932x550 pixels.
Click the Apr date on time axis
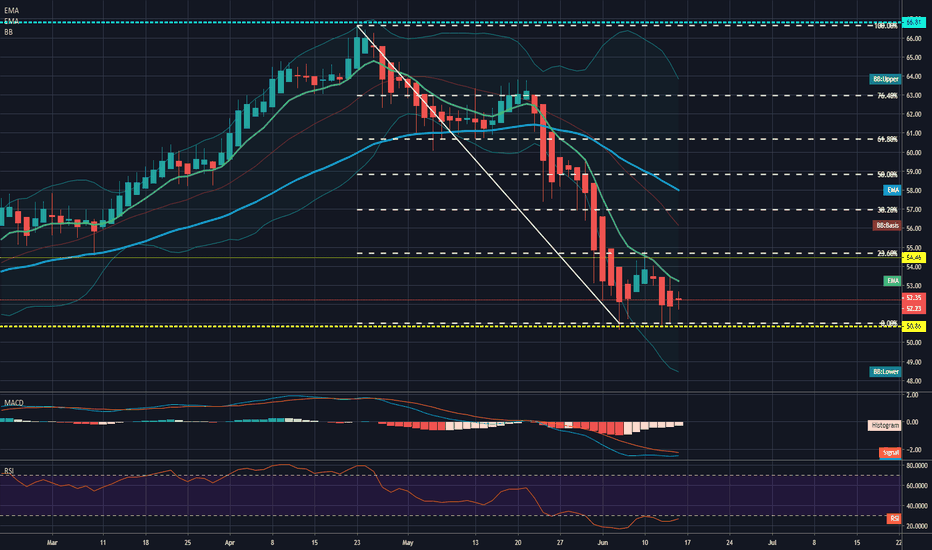click(x=230, y=542)
